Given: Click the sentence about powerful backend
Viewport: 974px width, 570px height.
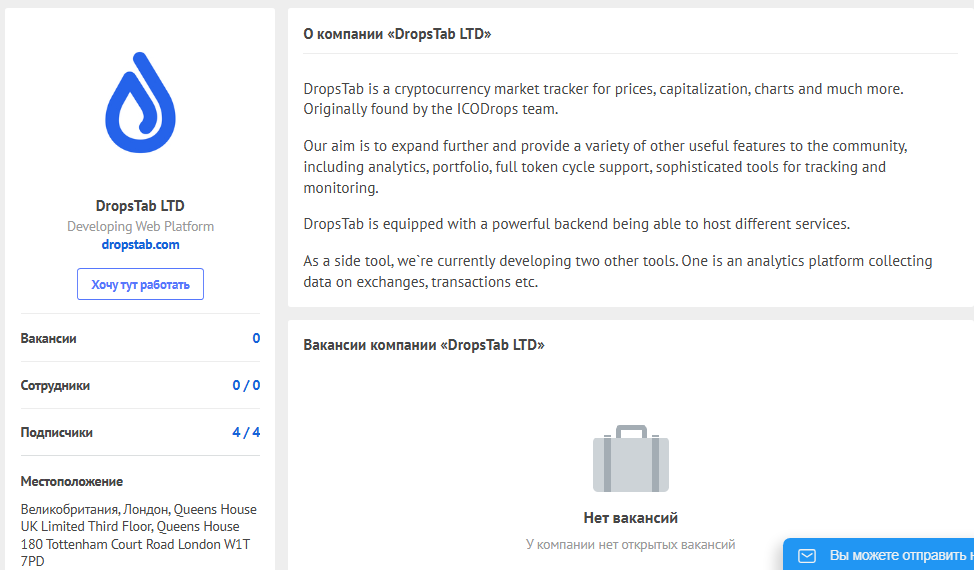Looking at the screenshot, I should [576, 224].
